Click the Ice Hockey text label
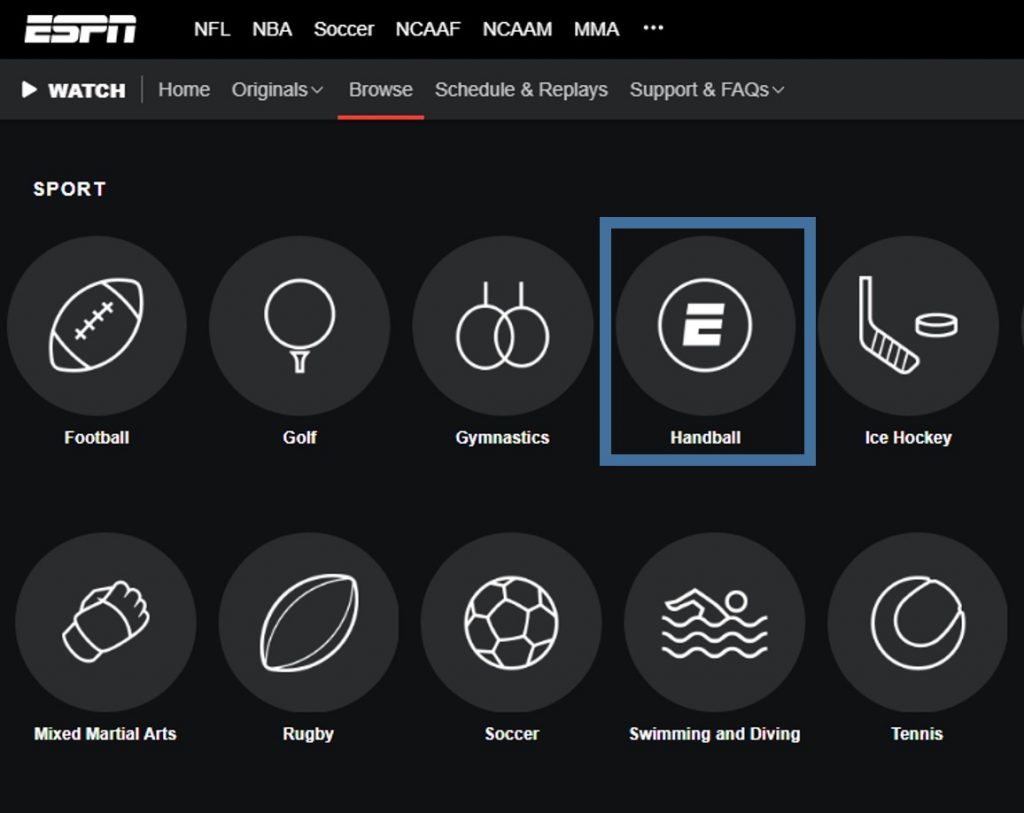This screenshot has width=1024, height=813. [x=908, y=438]
